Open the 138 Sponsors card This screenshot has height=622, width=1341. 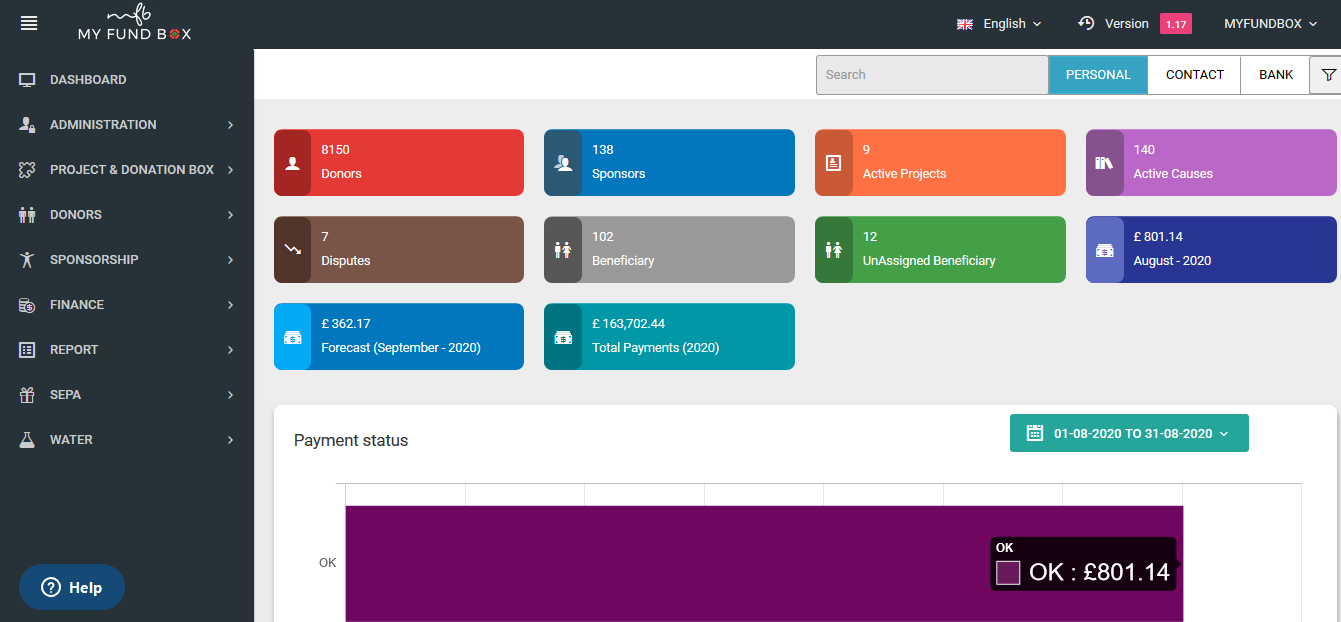669,162
